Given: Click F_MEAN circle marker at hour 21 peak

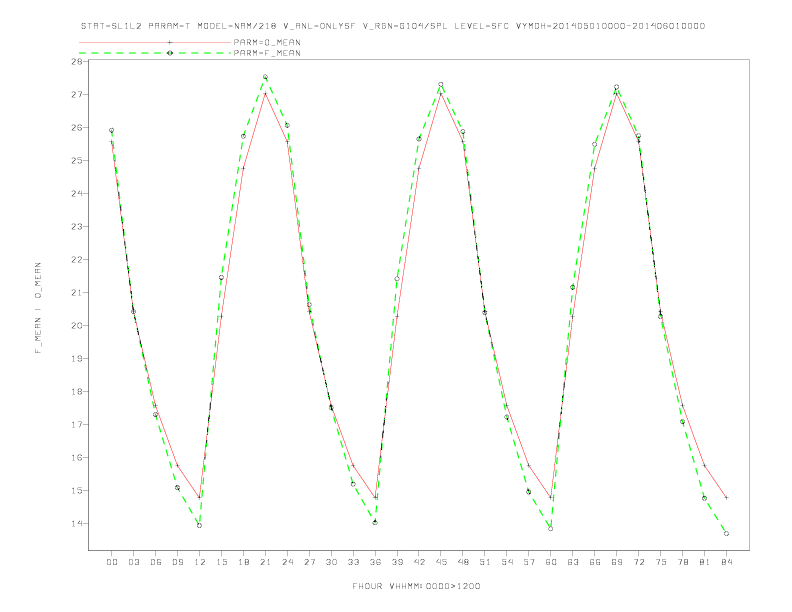Looking at the screenshot, I should click(265, 77).
